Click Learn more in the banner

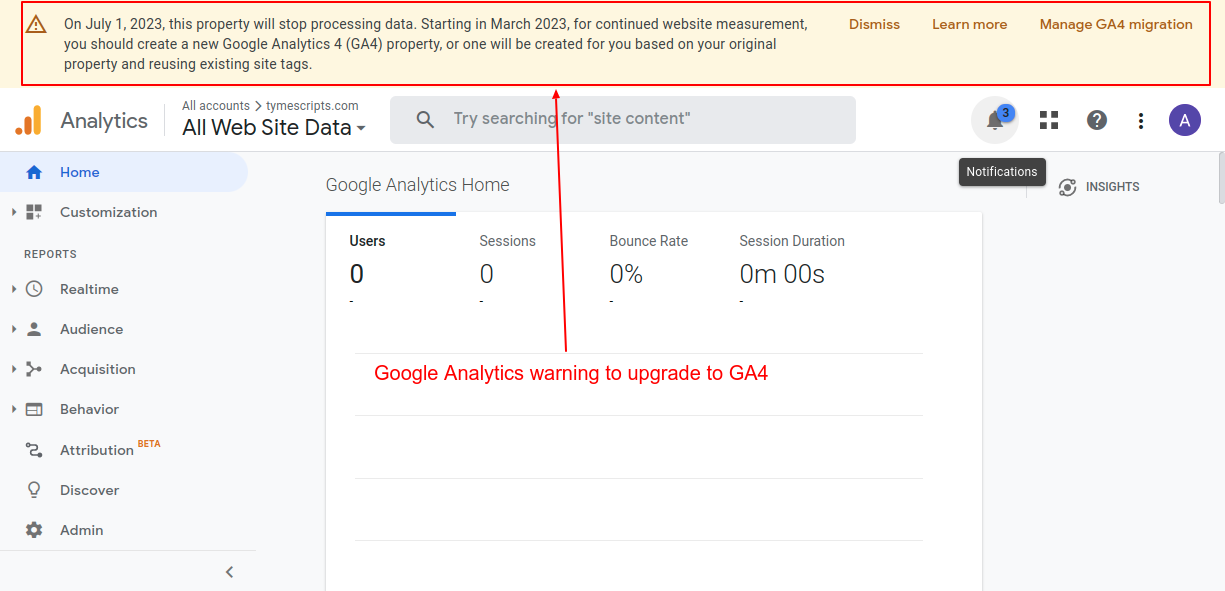click(969, 24)
